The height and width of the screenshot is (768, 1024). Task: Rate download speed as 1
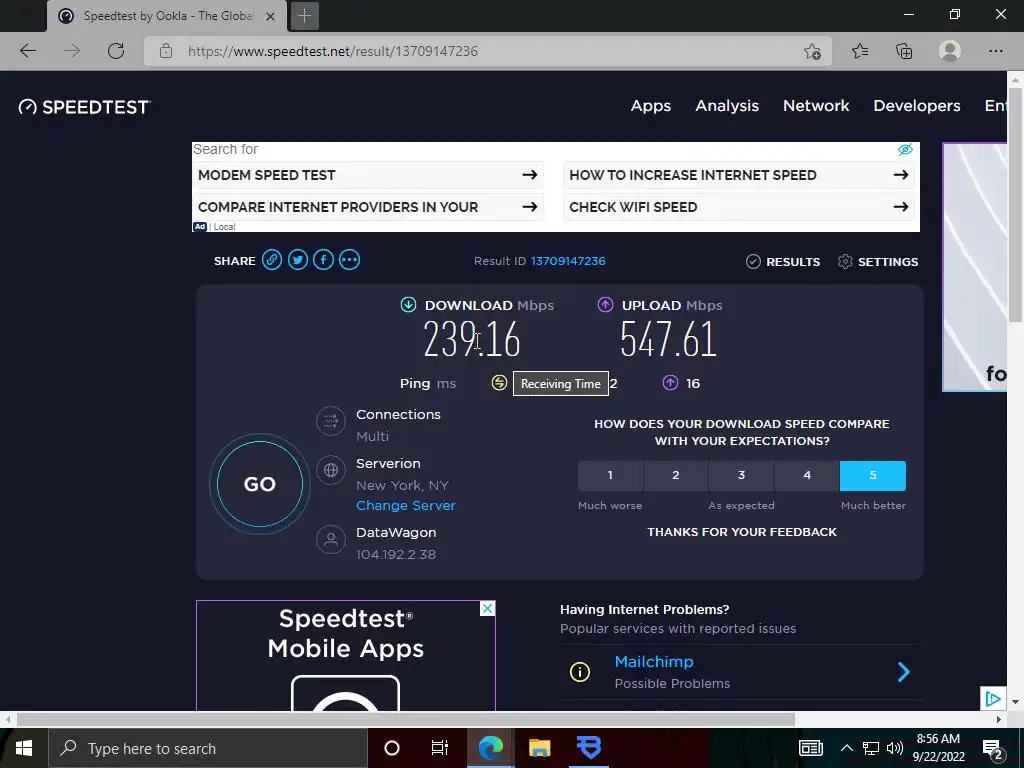(610, 475)
